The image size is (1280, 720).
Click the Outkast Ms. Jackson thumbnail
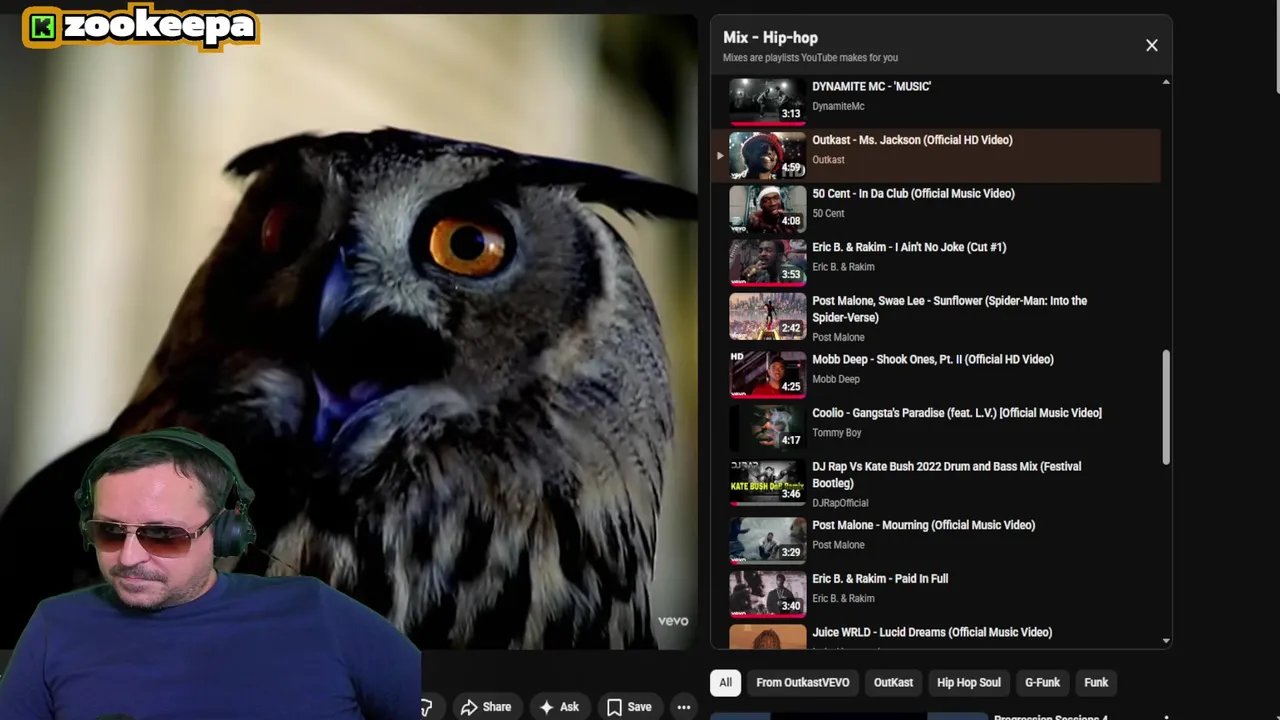767,155
